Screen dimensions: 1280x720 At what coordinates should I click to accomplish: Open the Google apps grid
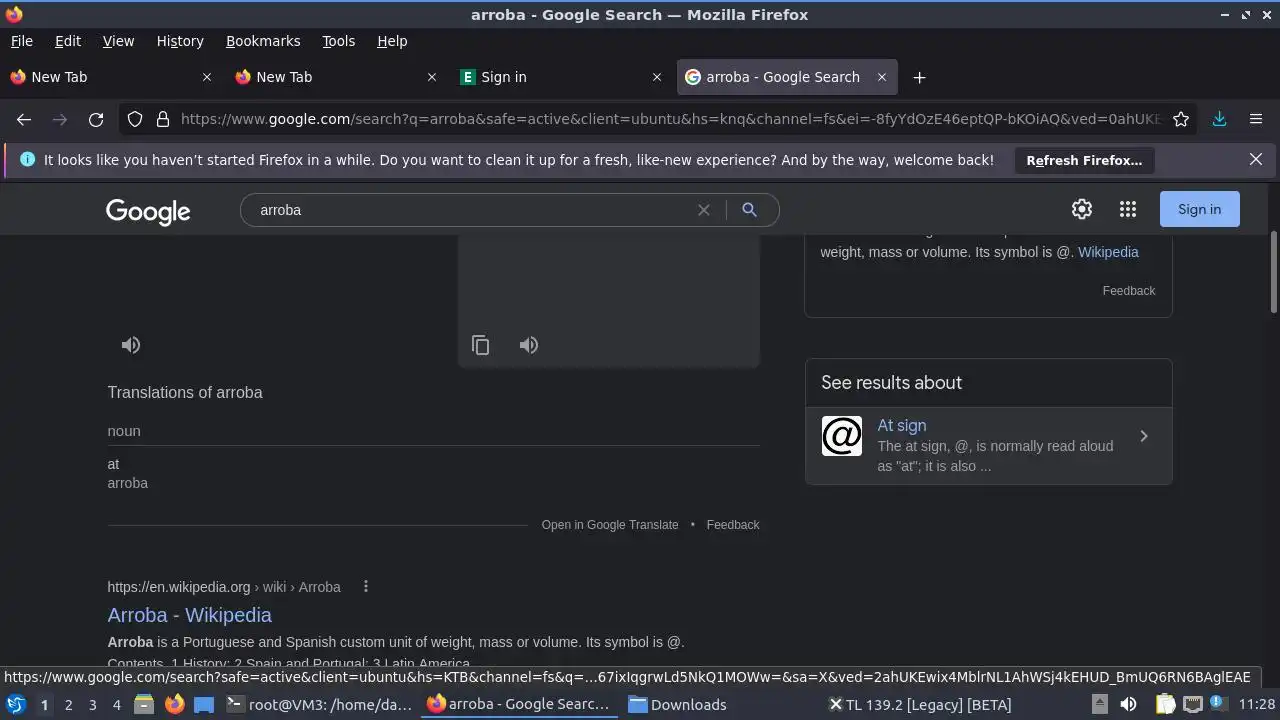[1128, 209]
